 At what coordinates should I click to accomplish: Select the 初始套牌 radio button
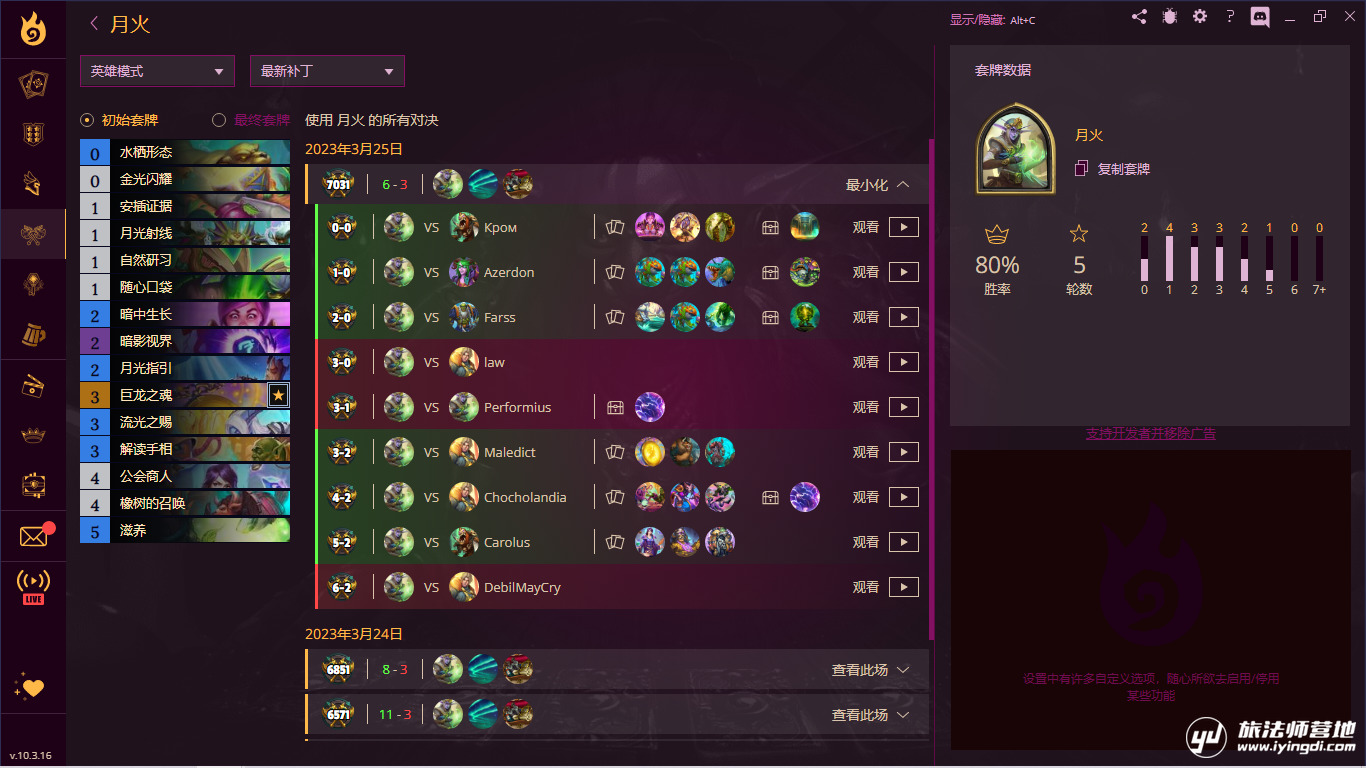pyautogui.click(x=87, y=120)
